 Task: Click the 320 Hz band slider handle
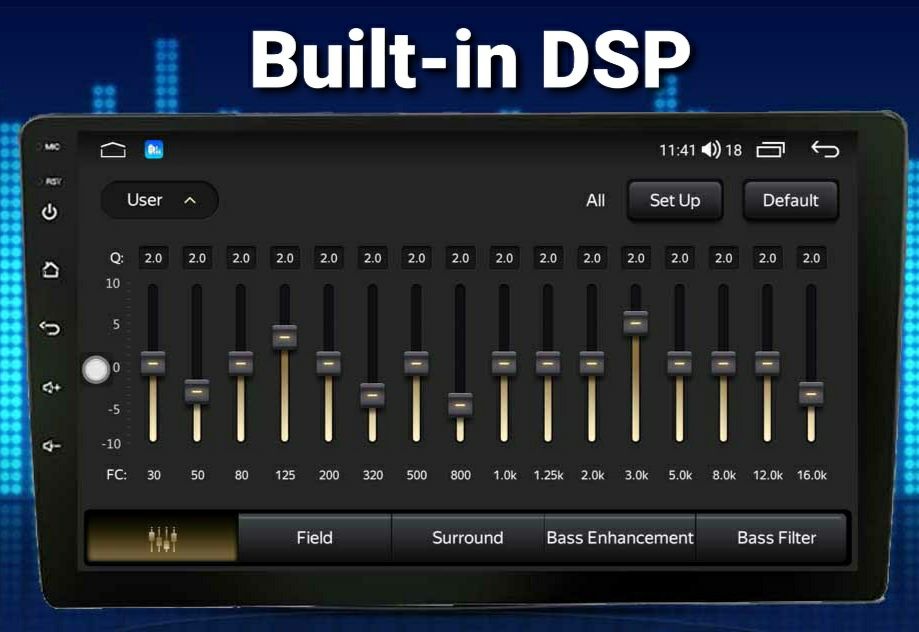pyautogui.click(x=372, y=395)
